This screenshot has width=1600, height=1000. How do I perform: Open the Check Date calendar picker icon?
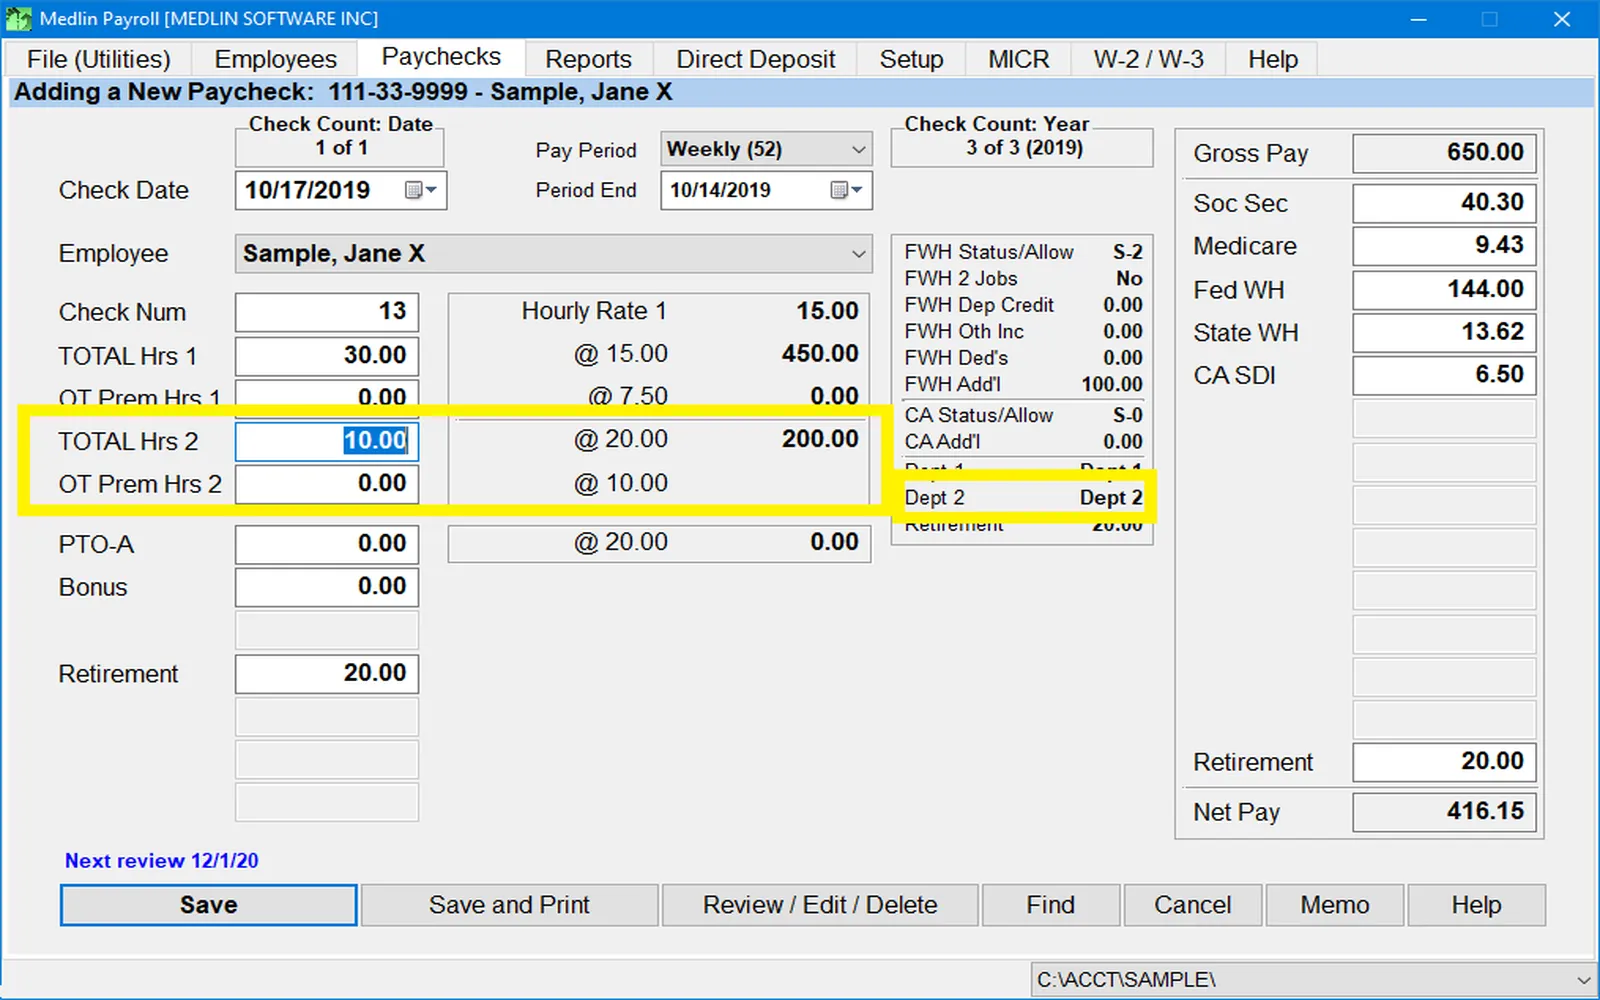(x=420, y=190)
